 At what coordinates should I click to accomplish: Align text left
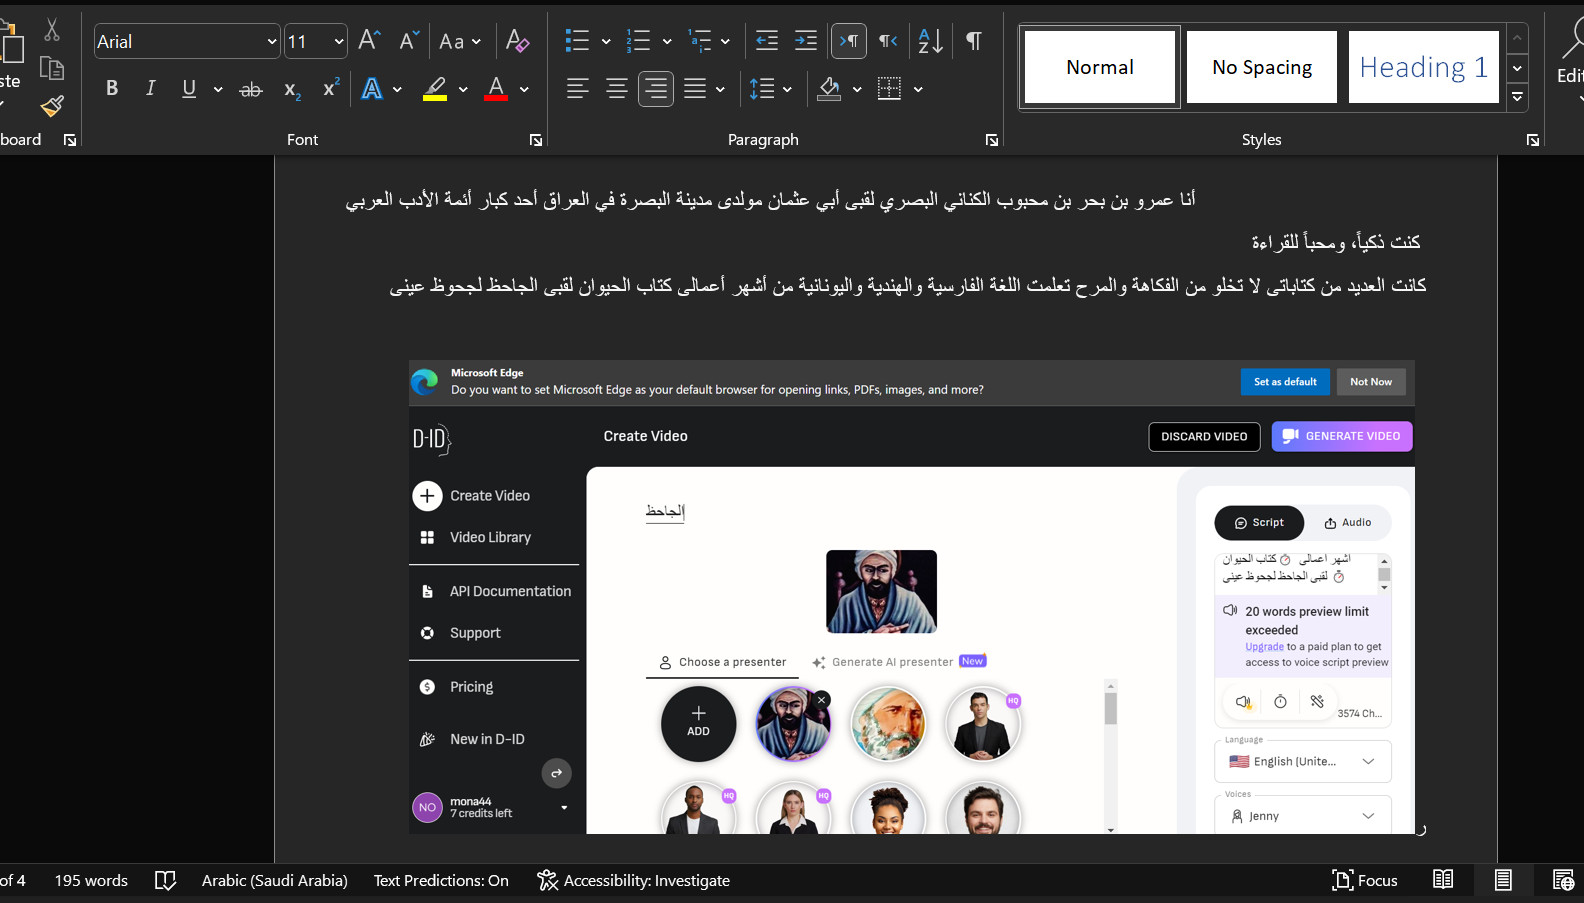tap(577, 89)
